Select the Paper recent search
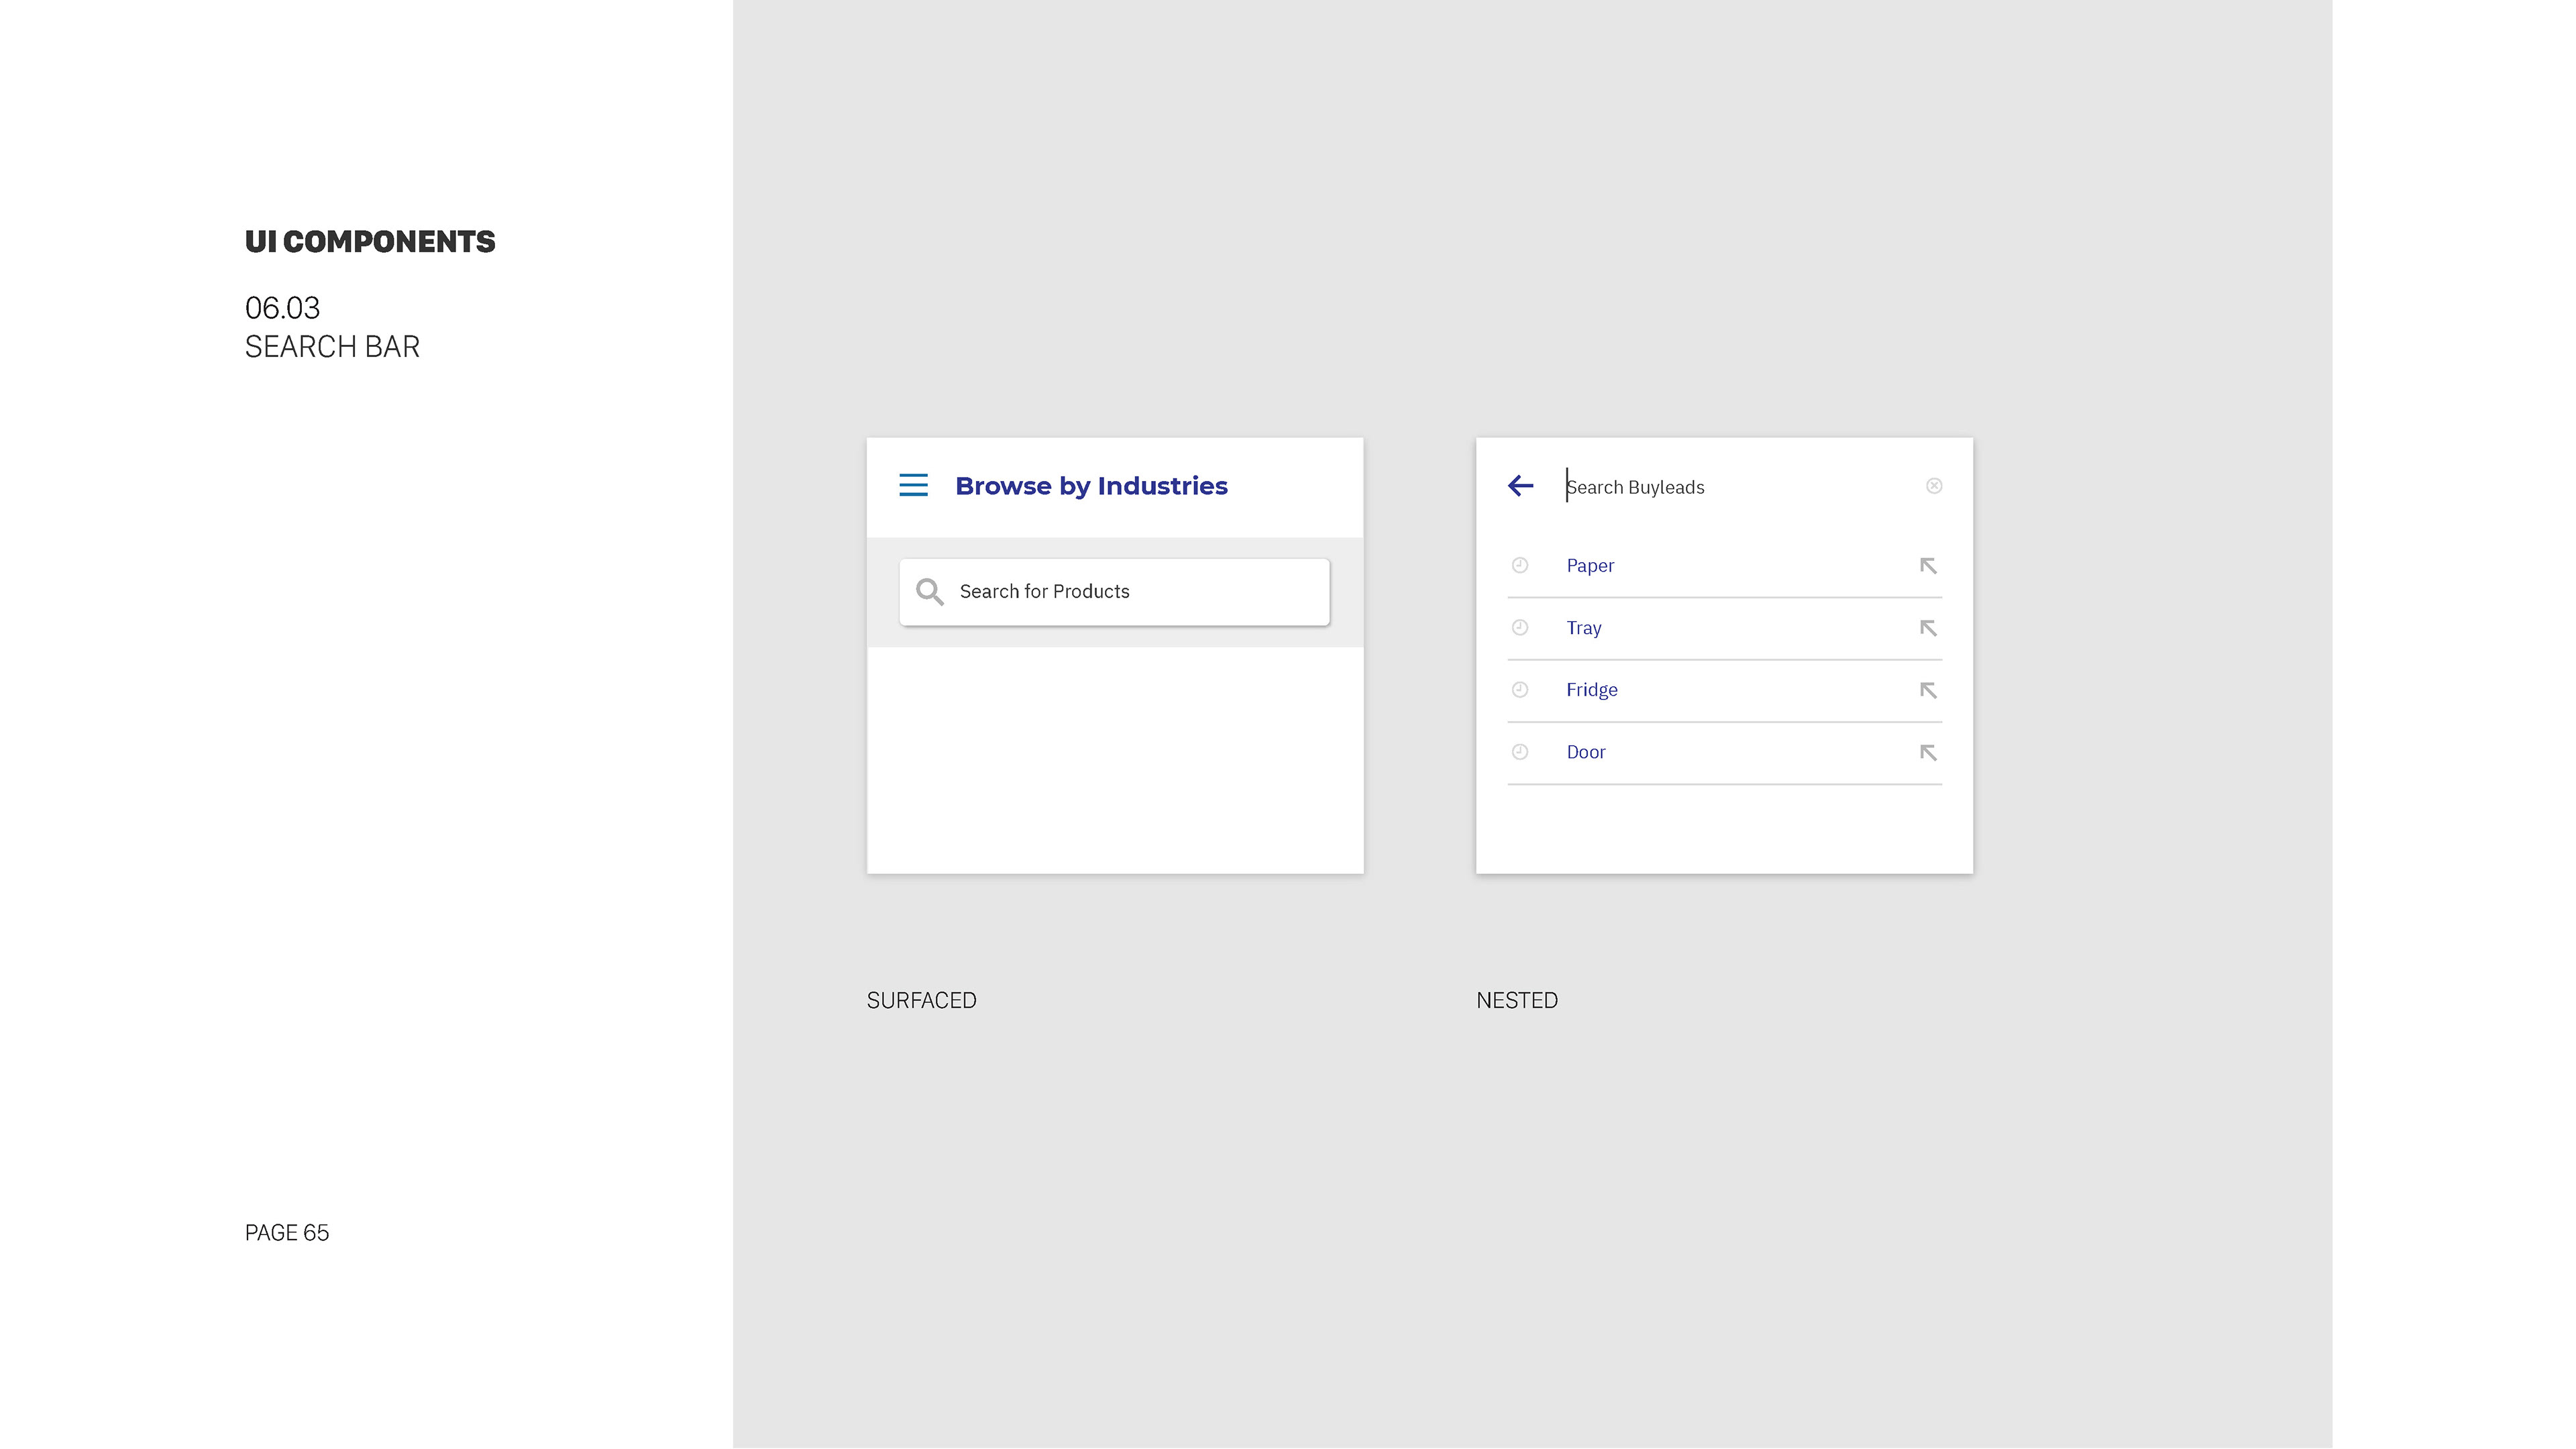Viewport: 2576px width, 1449px height. click(1724, 566)
